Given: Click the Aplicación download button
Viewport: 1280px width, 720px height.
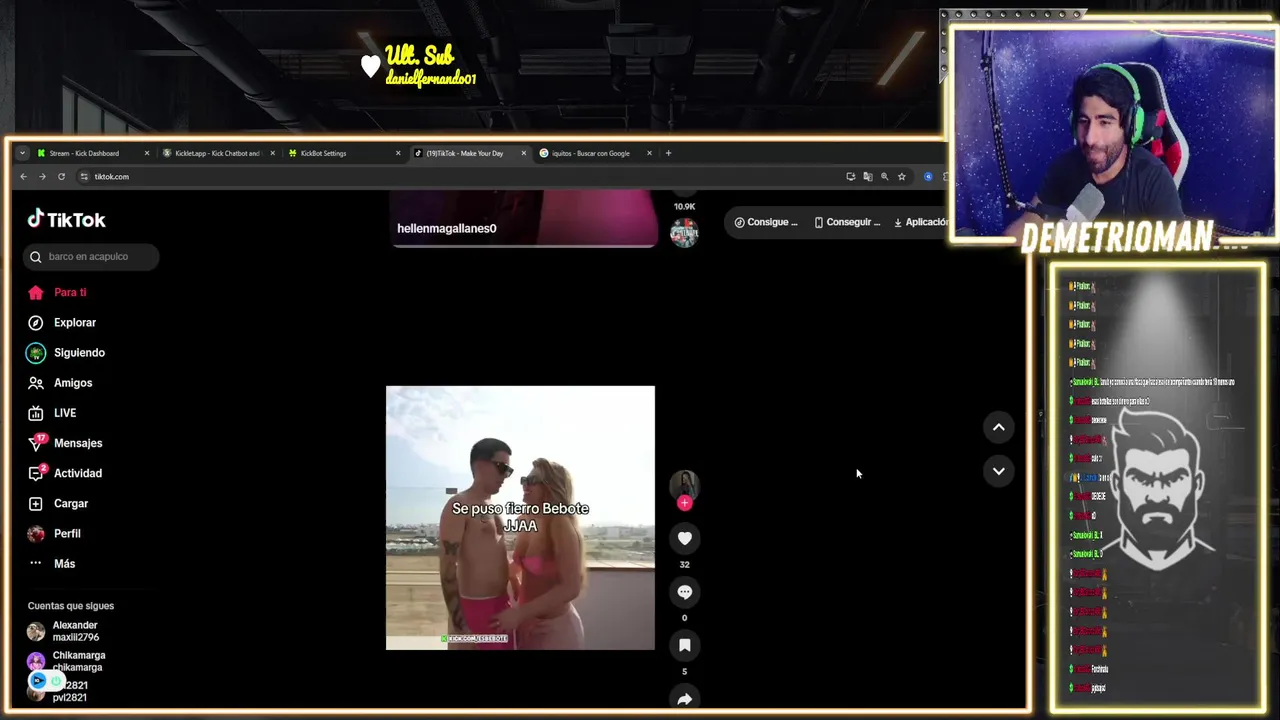Looking at the screenshot, I should 920,222.
